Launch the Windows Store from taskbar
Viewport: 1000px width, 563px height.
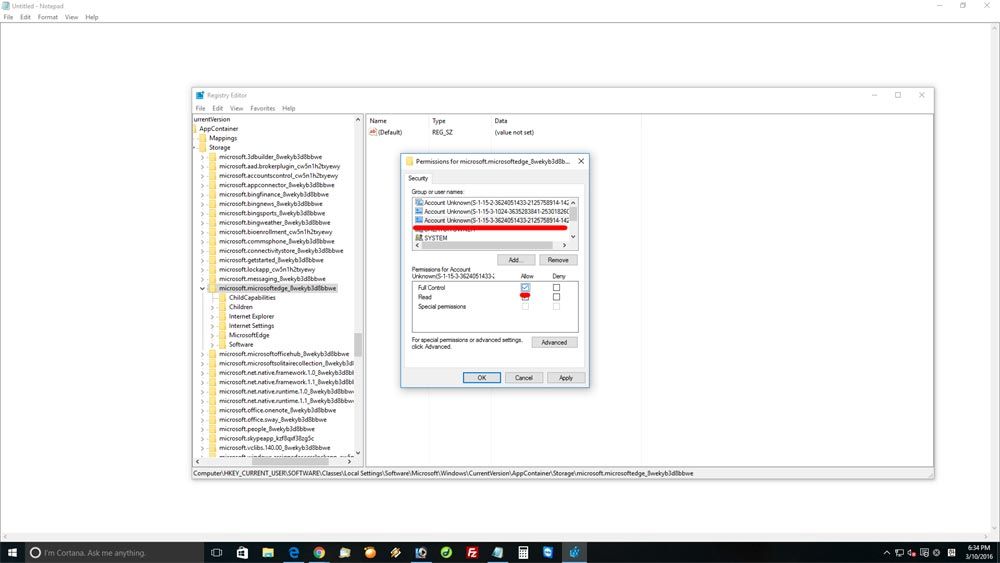pyautogui.click(x=242, y=552)
